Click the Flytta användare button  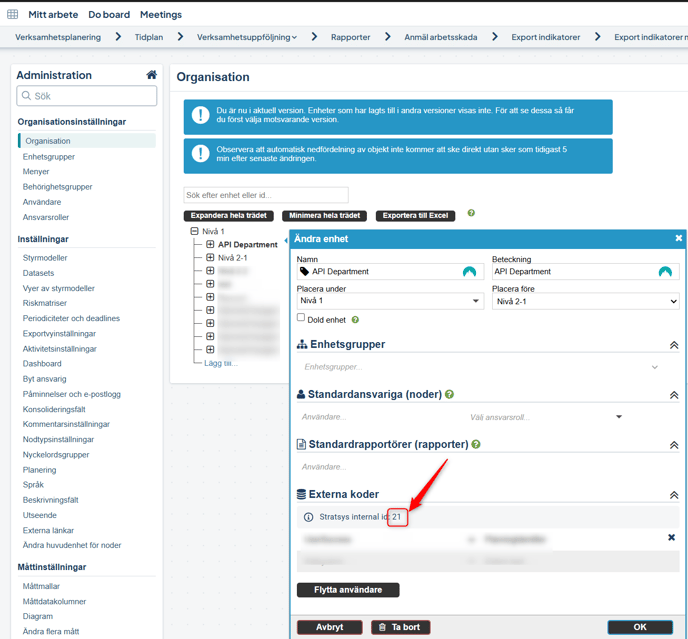(x=348, y=590)
